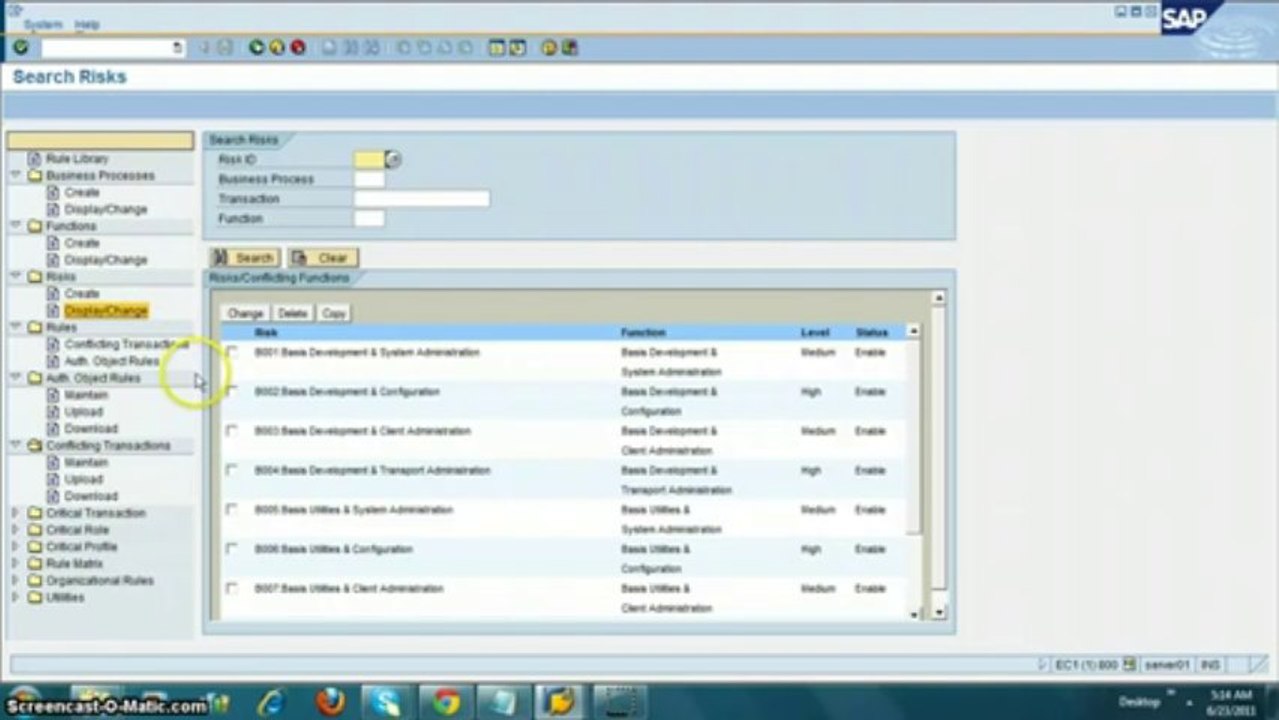Click the Previous Page icon
Image resolution: width=1279 pixels, height=720 pixels.
pyautogui.click(x=424, y=47)
